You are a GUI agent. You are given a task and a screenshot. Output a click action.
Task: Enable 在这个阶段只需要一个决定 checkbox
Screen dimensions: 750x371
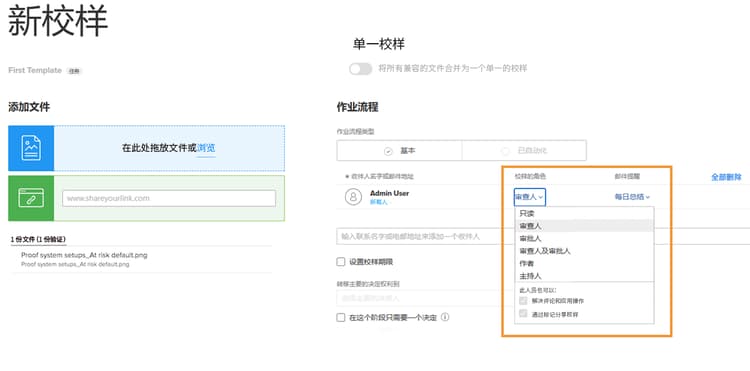tap(341, 317)
